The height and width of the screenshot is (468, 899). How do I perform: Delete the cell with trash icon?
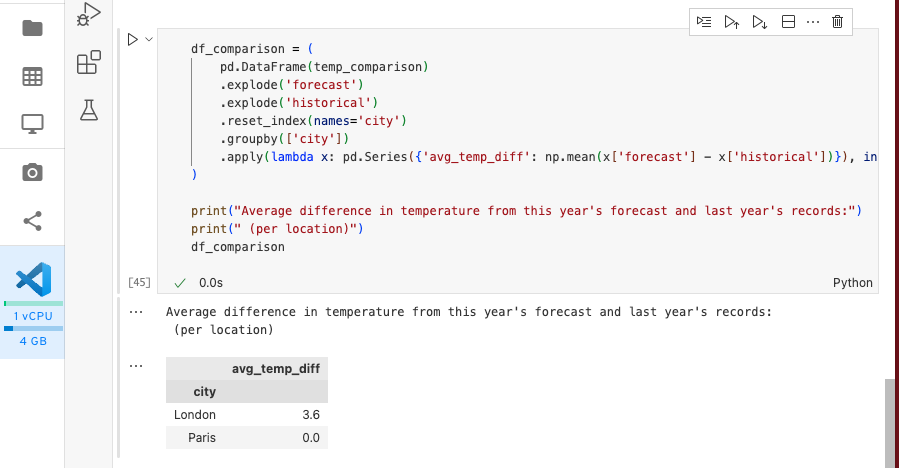[838, 21]
